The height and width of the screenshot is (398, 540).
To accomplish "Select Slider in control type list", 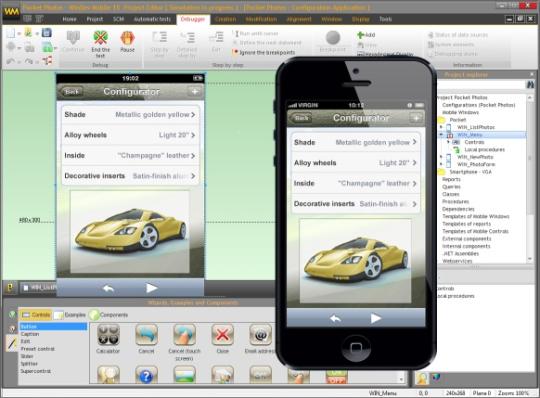I will [27, 356].
